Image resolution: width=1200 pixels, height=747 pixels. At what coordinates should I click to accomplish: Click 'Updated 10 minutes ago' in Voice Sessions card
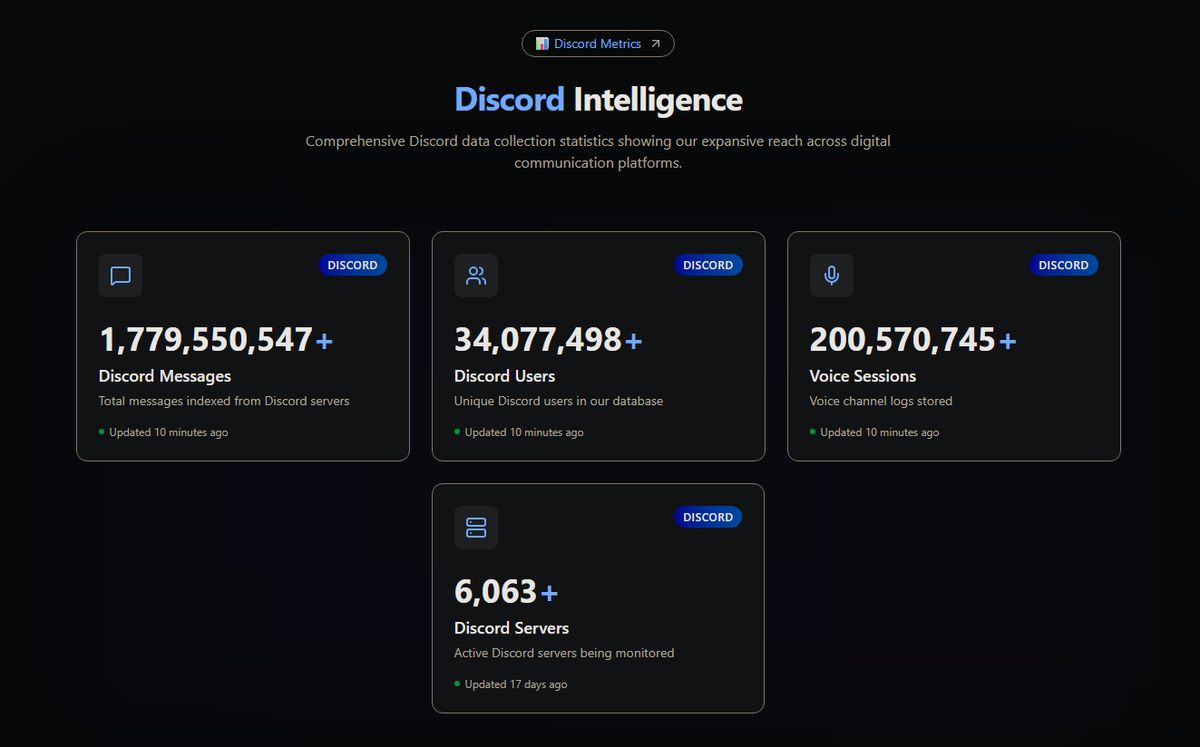[880, 432]
